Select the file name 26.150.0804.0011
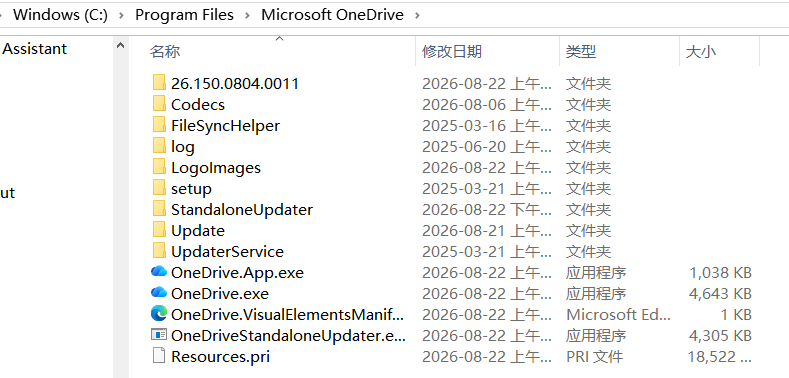 pyautogui.click(x=235, y=84)
